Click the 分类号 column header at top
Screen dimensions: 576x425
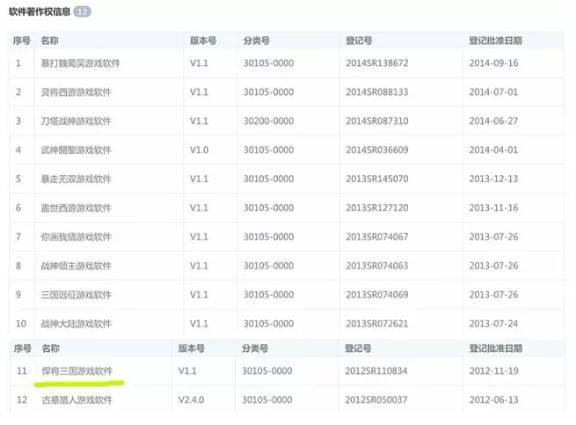point(256,40)
